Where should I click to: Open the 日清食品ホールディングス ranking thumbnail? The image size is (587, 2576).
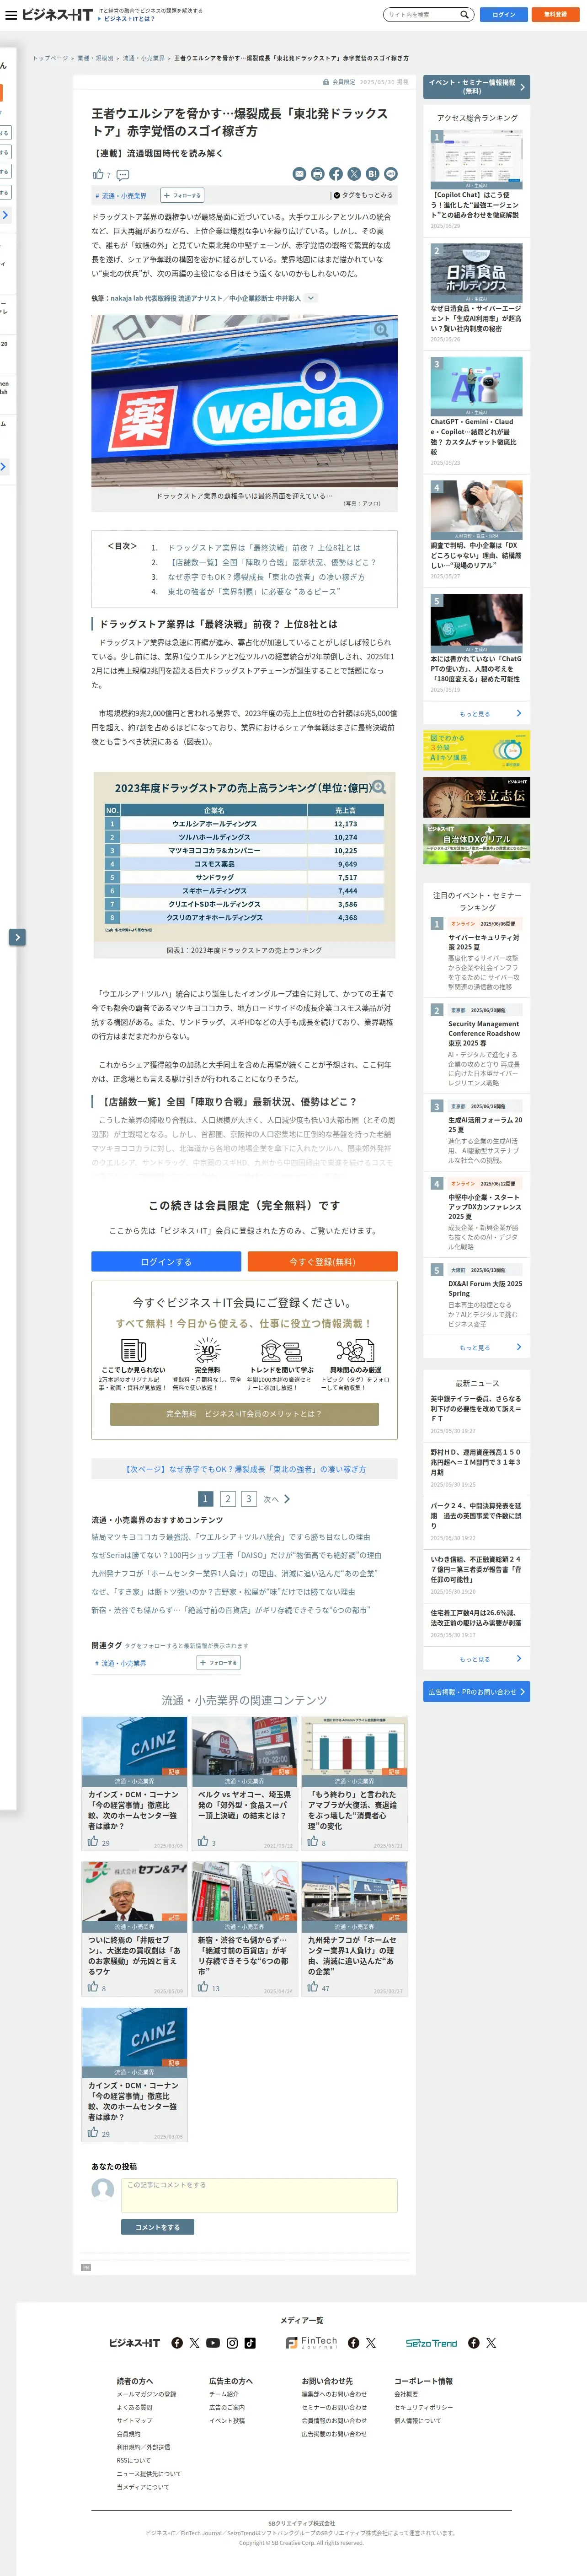tap(476, 273)
